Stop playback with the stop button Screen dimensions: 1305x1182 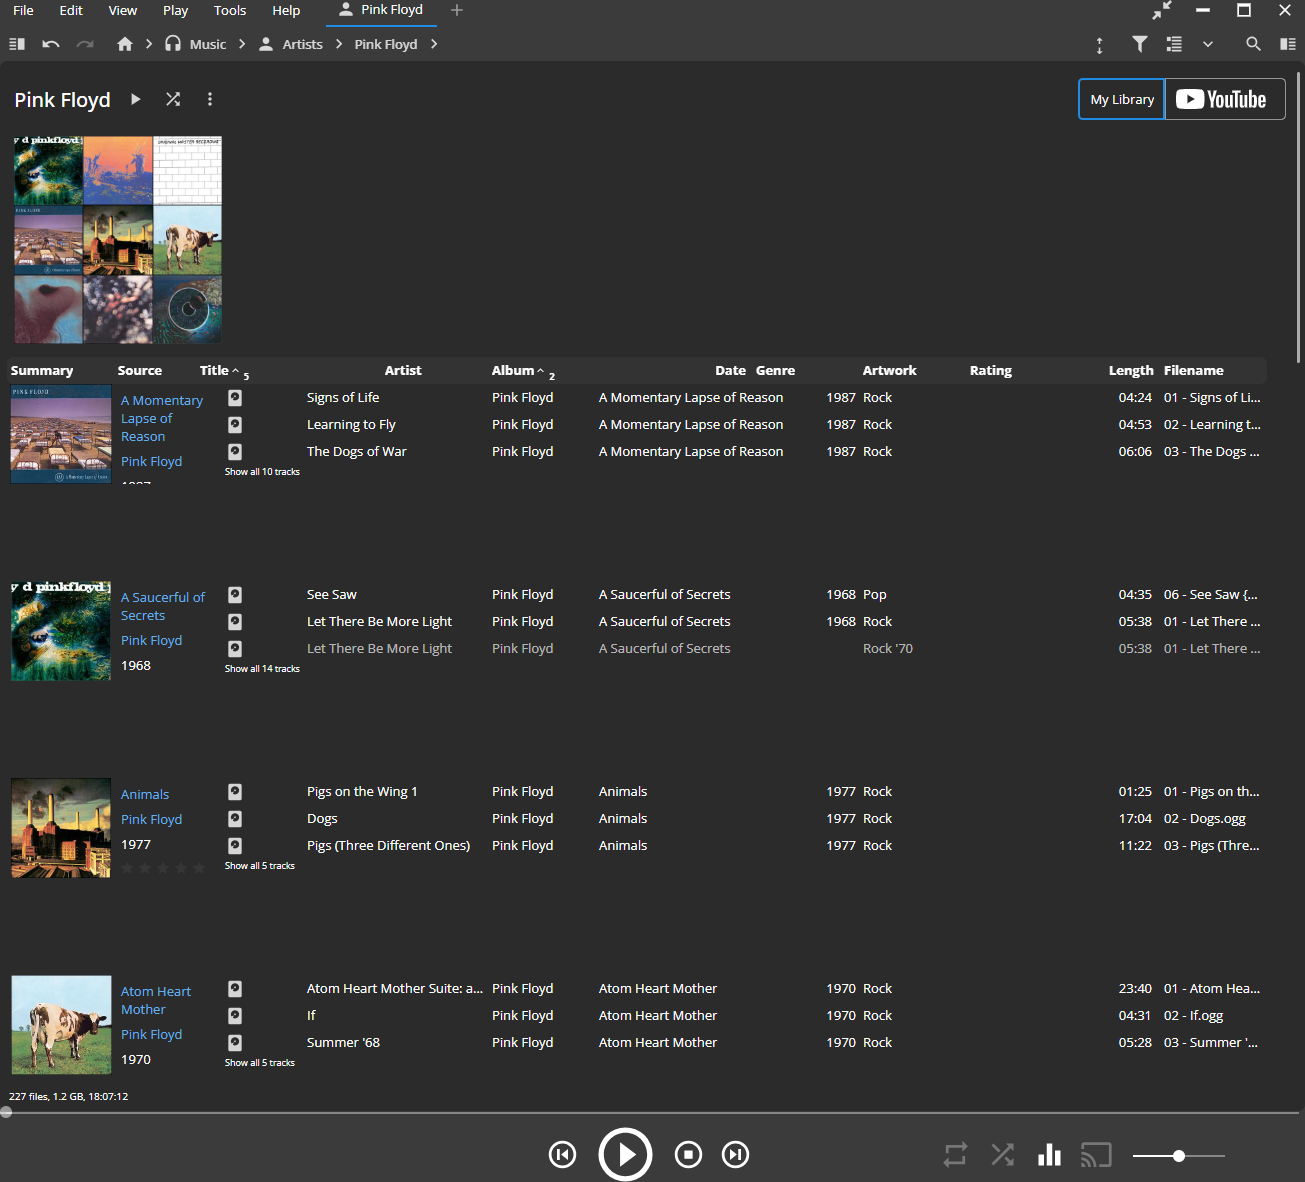point(688,1155)
